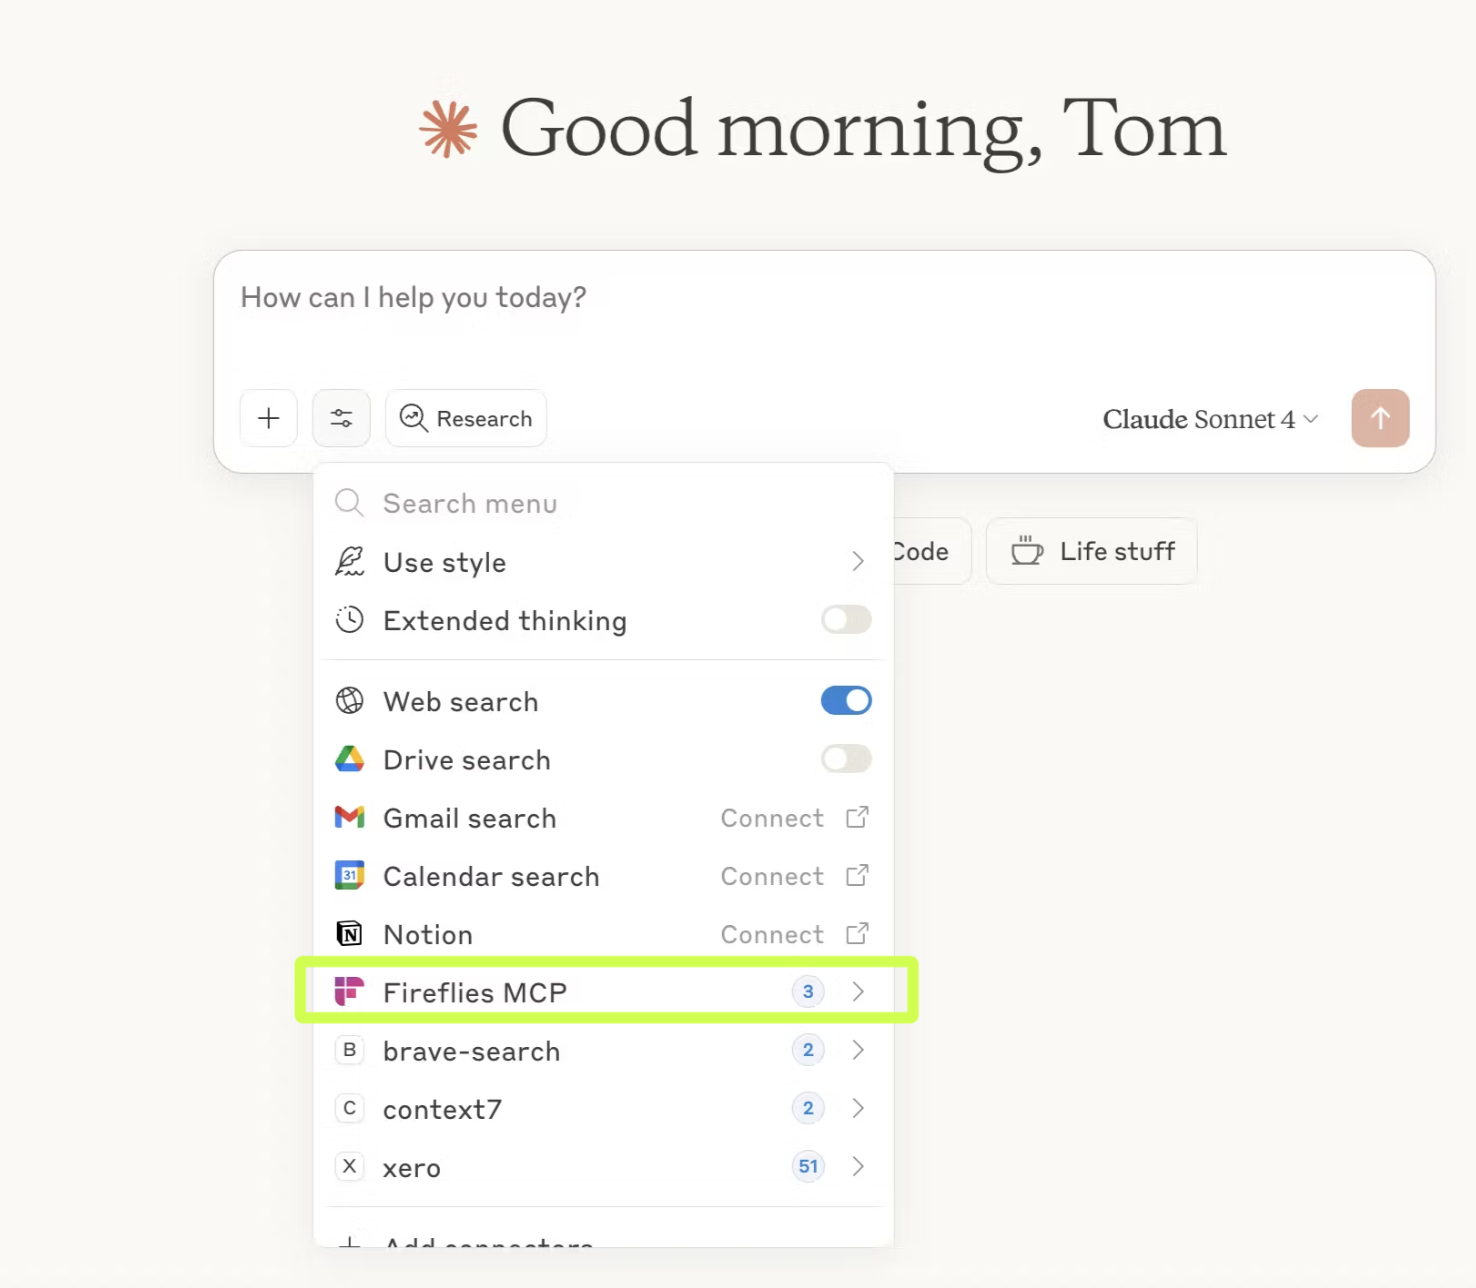Open the Use style submenu
Viewport: 1476px width, 1288px height.
click(603, 562)
